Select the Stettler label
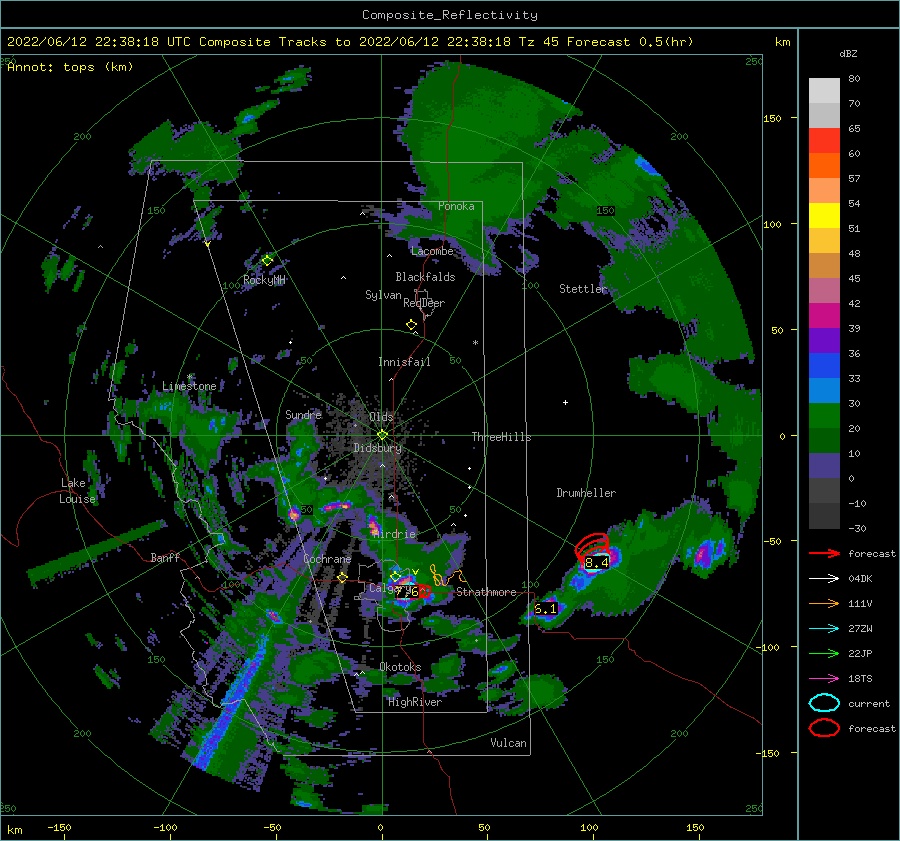Viewport: 900px width, 841px height. (583, 289)
